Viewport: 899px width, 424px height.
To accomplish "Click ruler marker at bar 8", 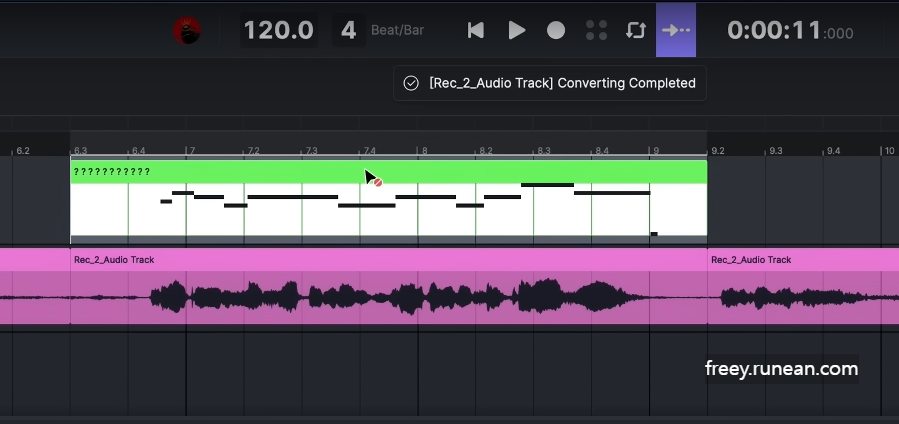I will click(424, 151).
